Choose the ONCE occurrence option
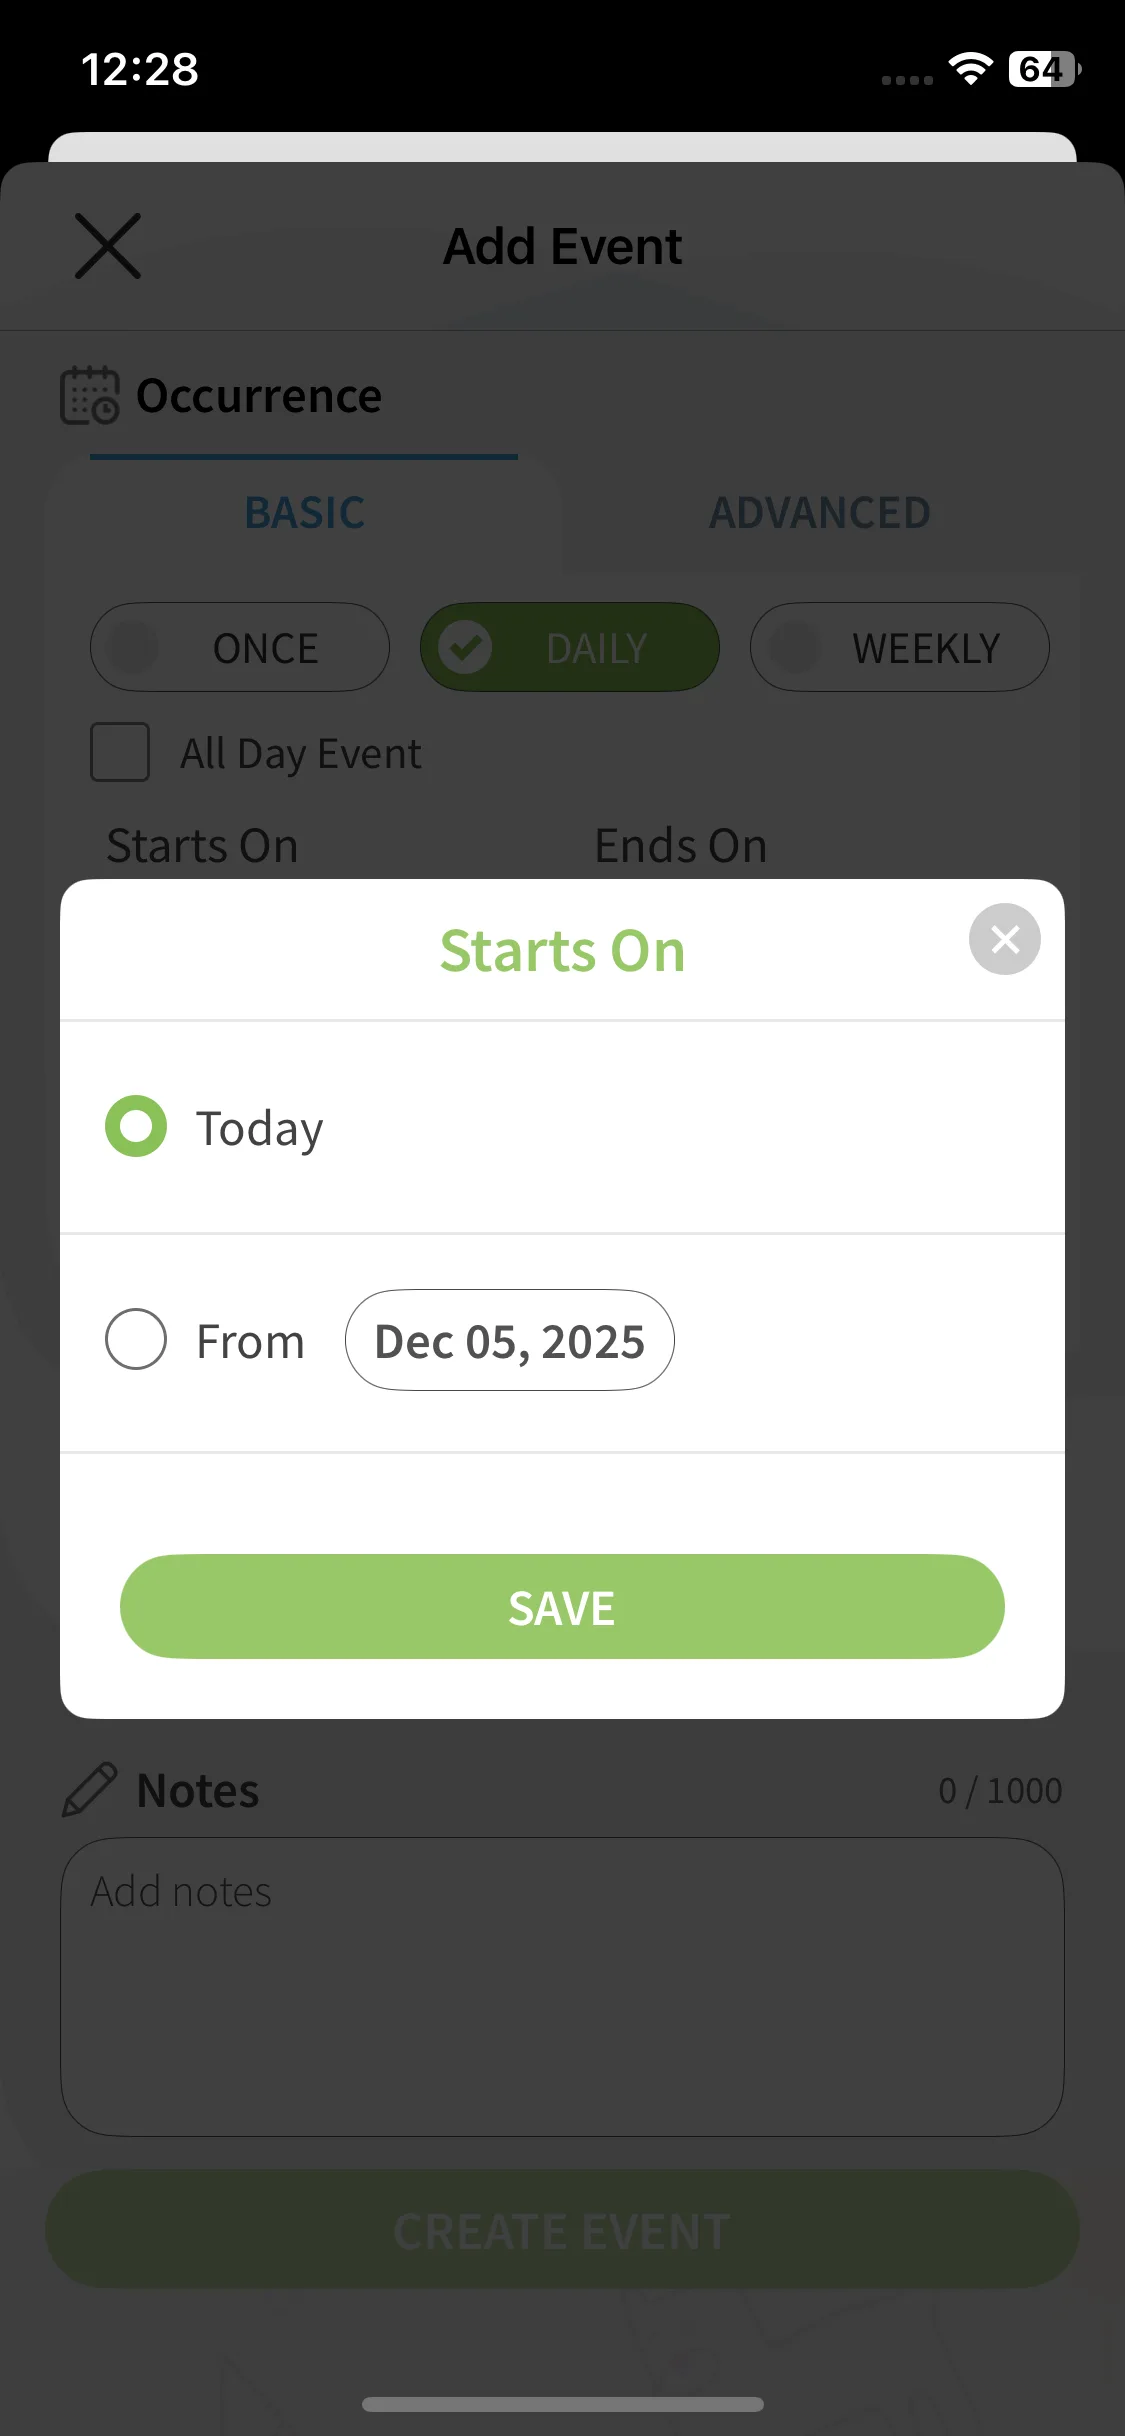 (x=240, y=647)
